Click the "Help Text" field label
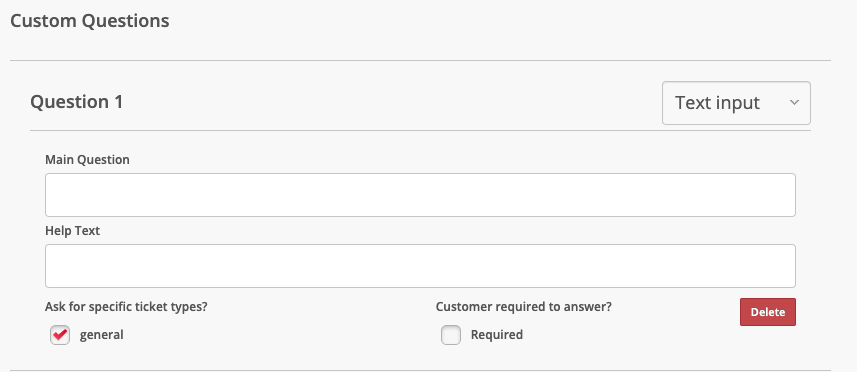 click(73, 231)
